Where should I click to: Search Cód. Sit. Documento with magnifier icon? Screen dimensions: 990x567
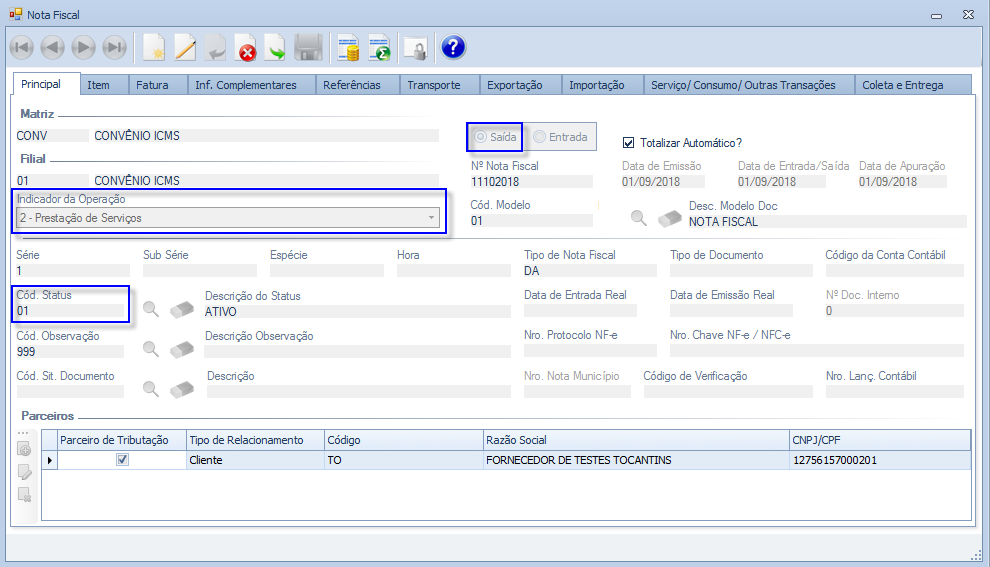click(150, 389)
